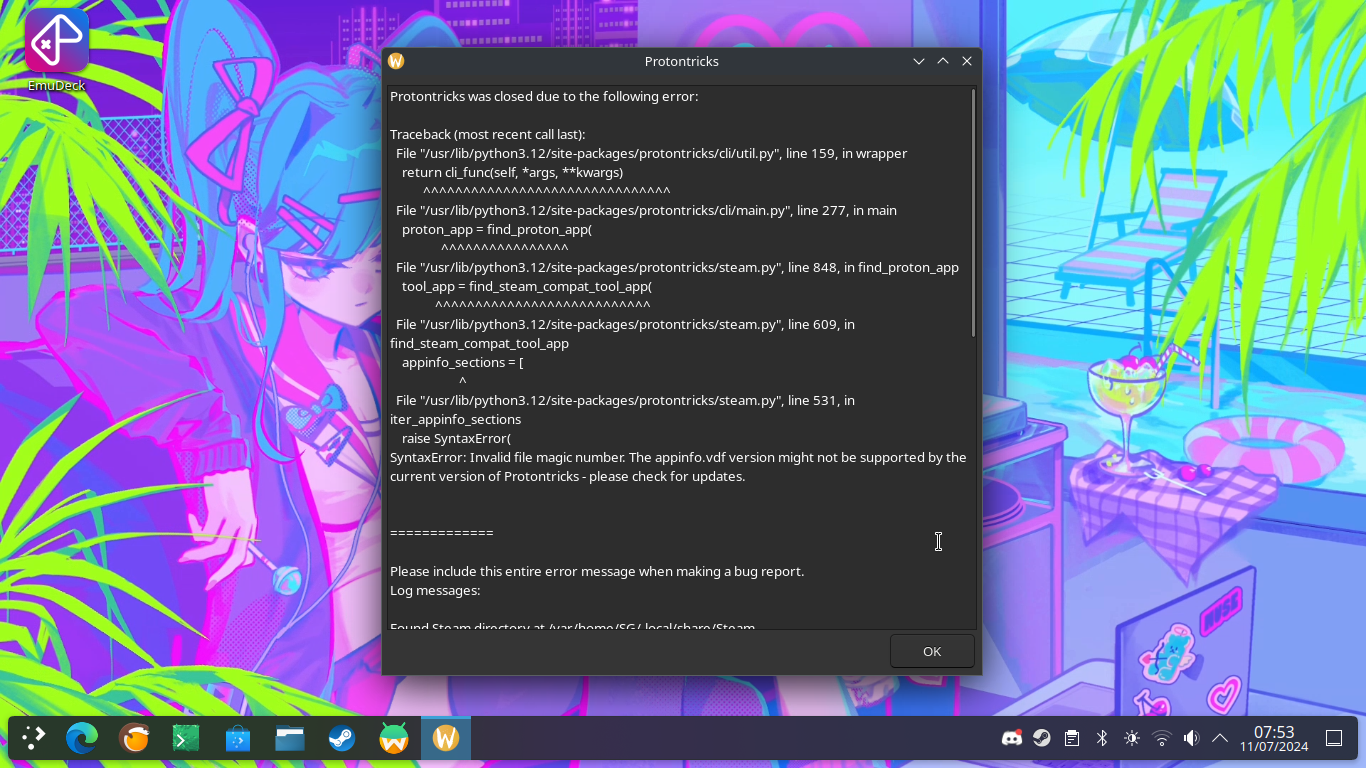Click the 'SyntaxError: Invalid file magic number' line
Screen dimensions: 1366x768
(x=678, y=467)
